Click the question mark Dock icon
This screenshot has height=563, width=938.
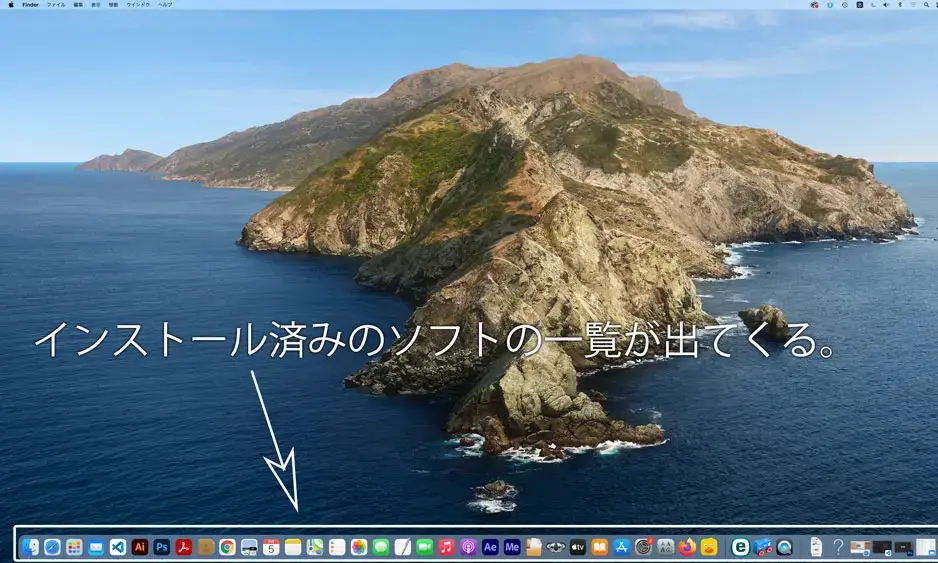[838, 546]
